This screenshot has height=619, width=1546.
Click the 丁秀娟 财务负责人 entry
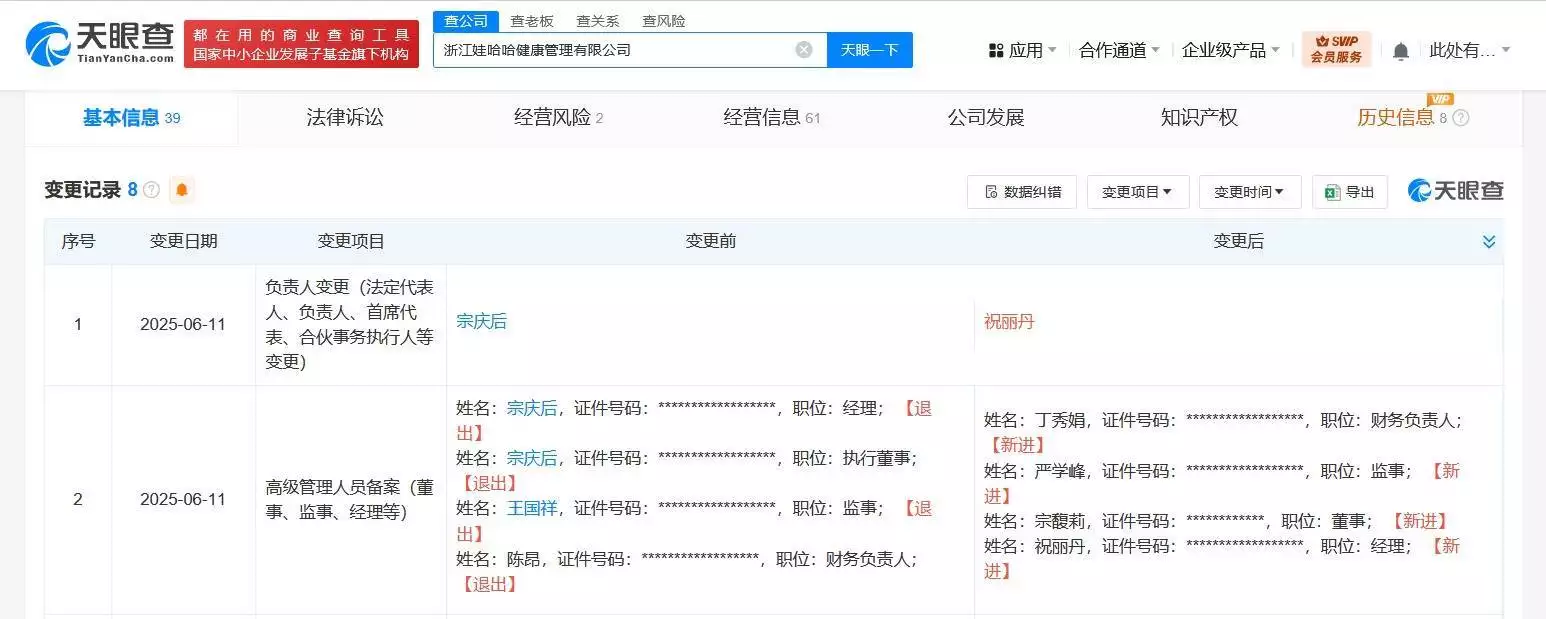pyautogui.click(x=1222, y=433)
